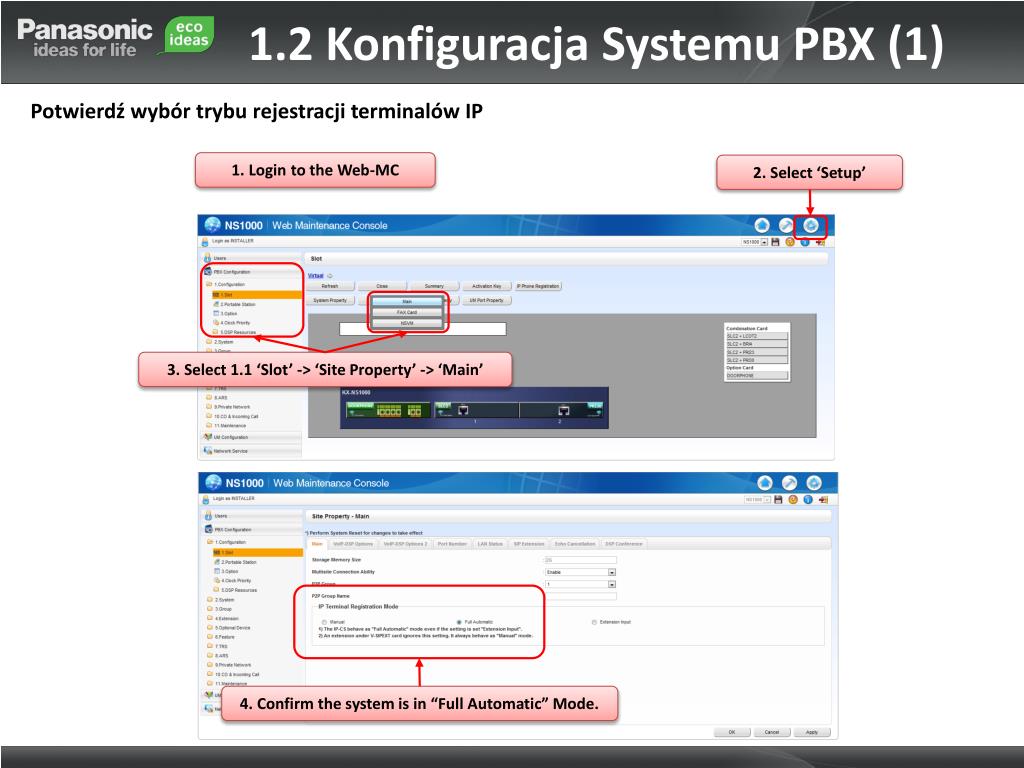Switch to LAN Status tab
This screenshot has height=768, width=1024.
click(490, 544)
